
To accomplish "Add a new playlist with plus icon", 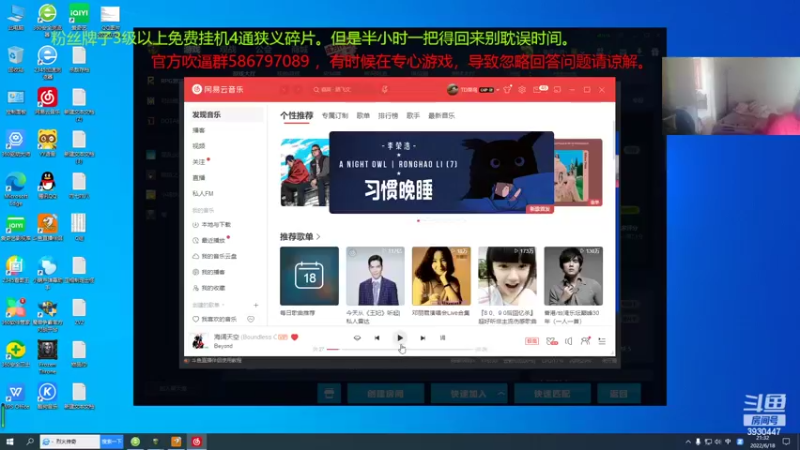I will click(256, 305).
